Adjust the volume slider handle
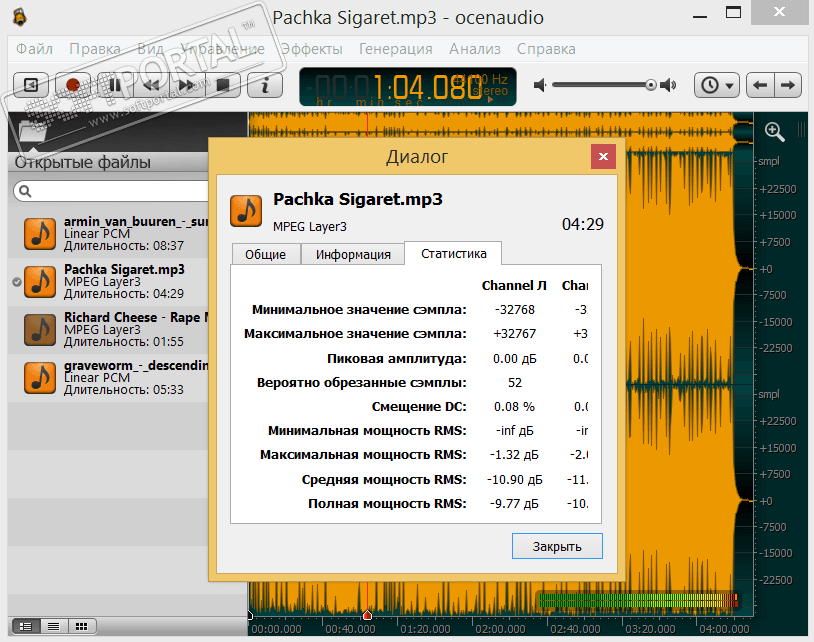 (650, 85)
